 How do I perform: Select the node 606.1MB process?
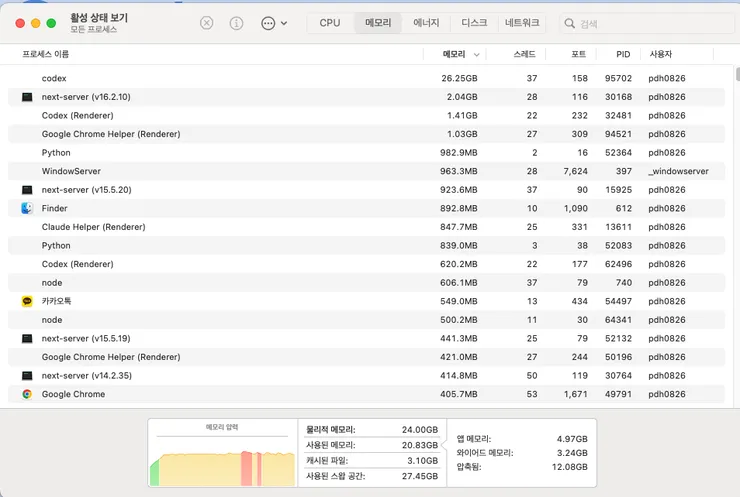[x=366, y=283]
